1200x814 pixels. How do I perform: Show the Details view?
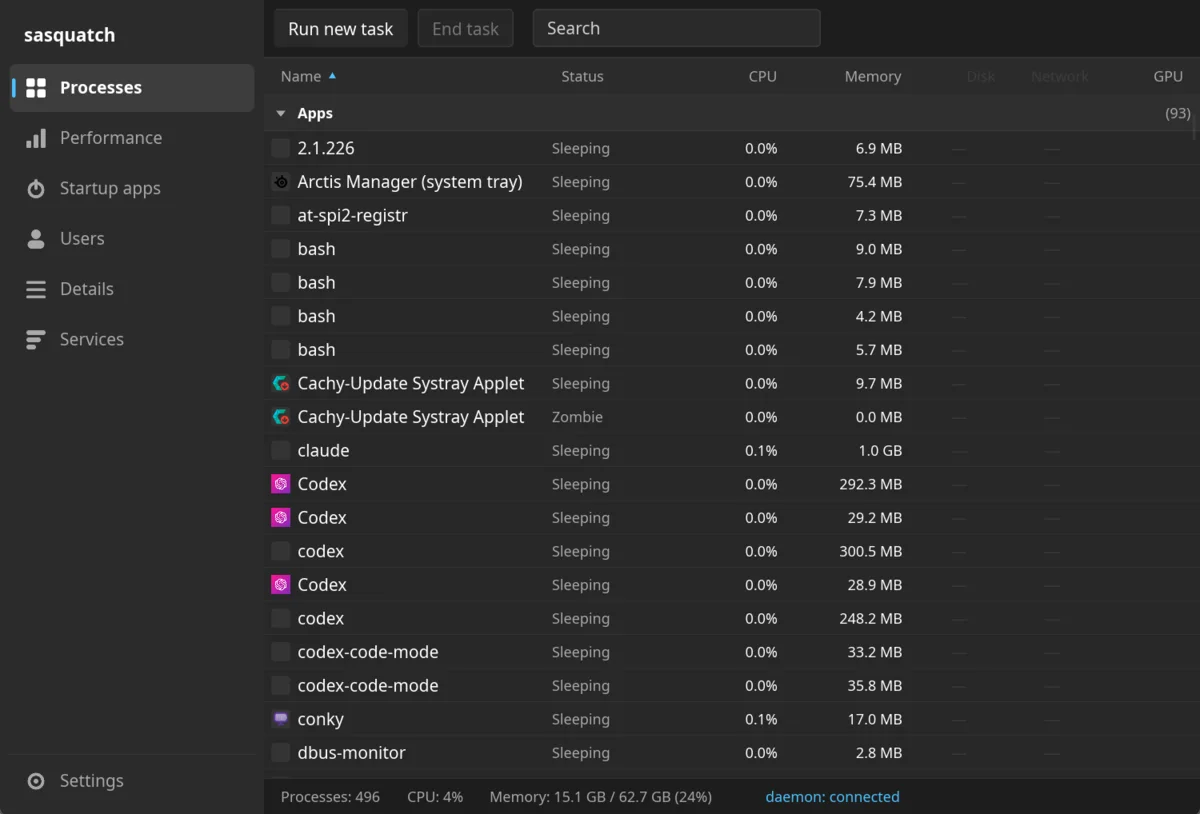point(132,289)
